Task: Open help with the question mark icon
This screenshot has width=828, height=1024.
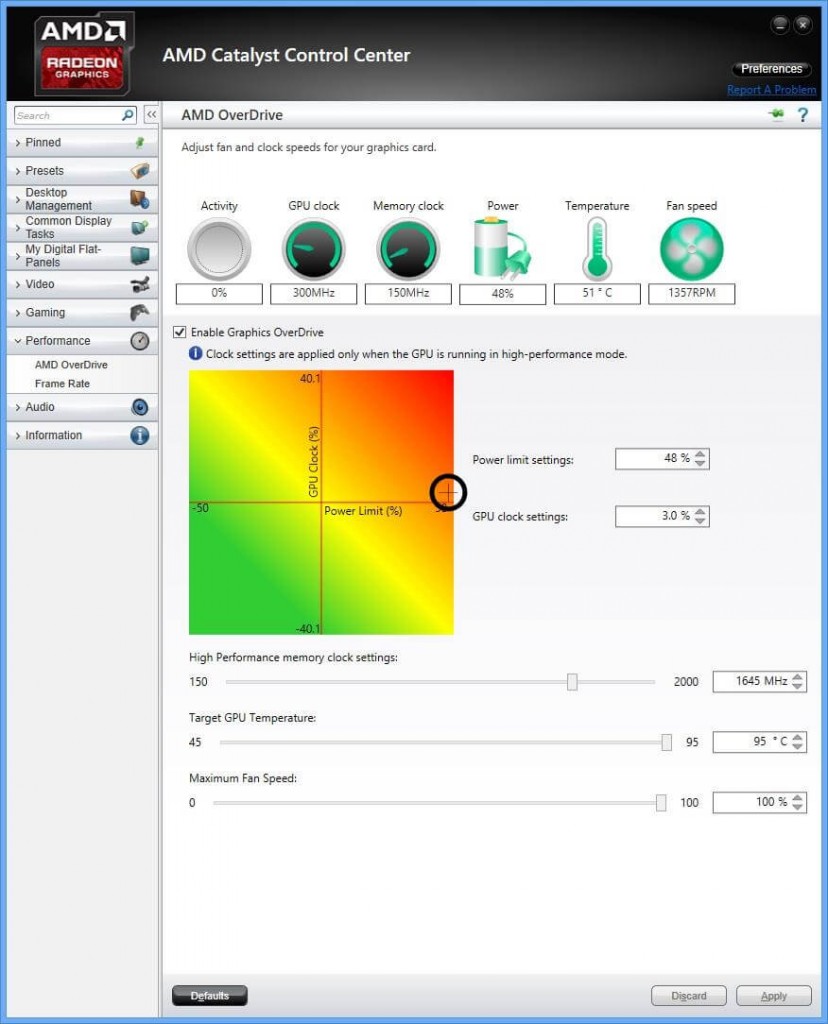Action: (803, 115)
